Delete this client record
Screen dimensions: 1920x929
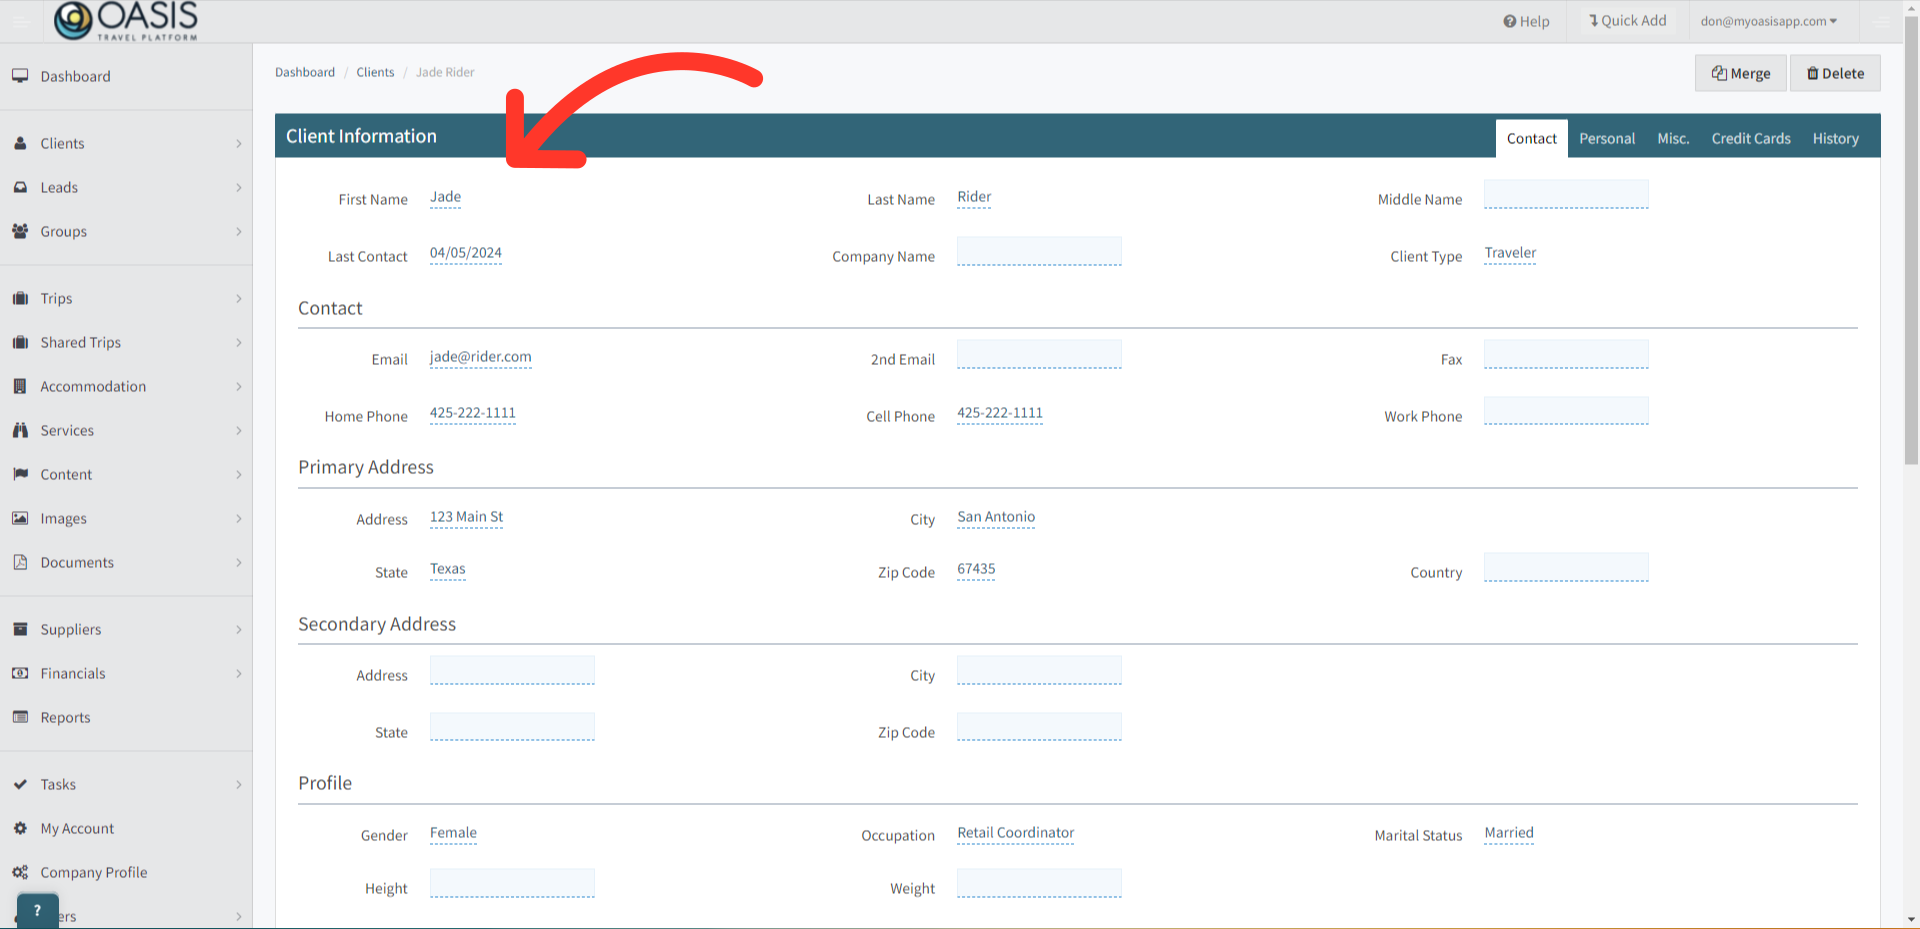click(x=1834, y=72)
